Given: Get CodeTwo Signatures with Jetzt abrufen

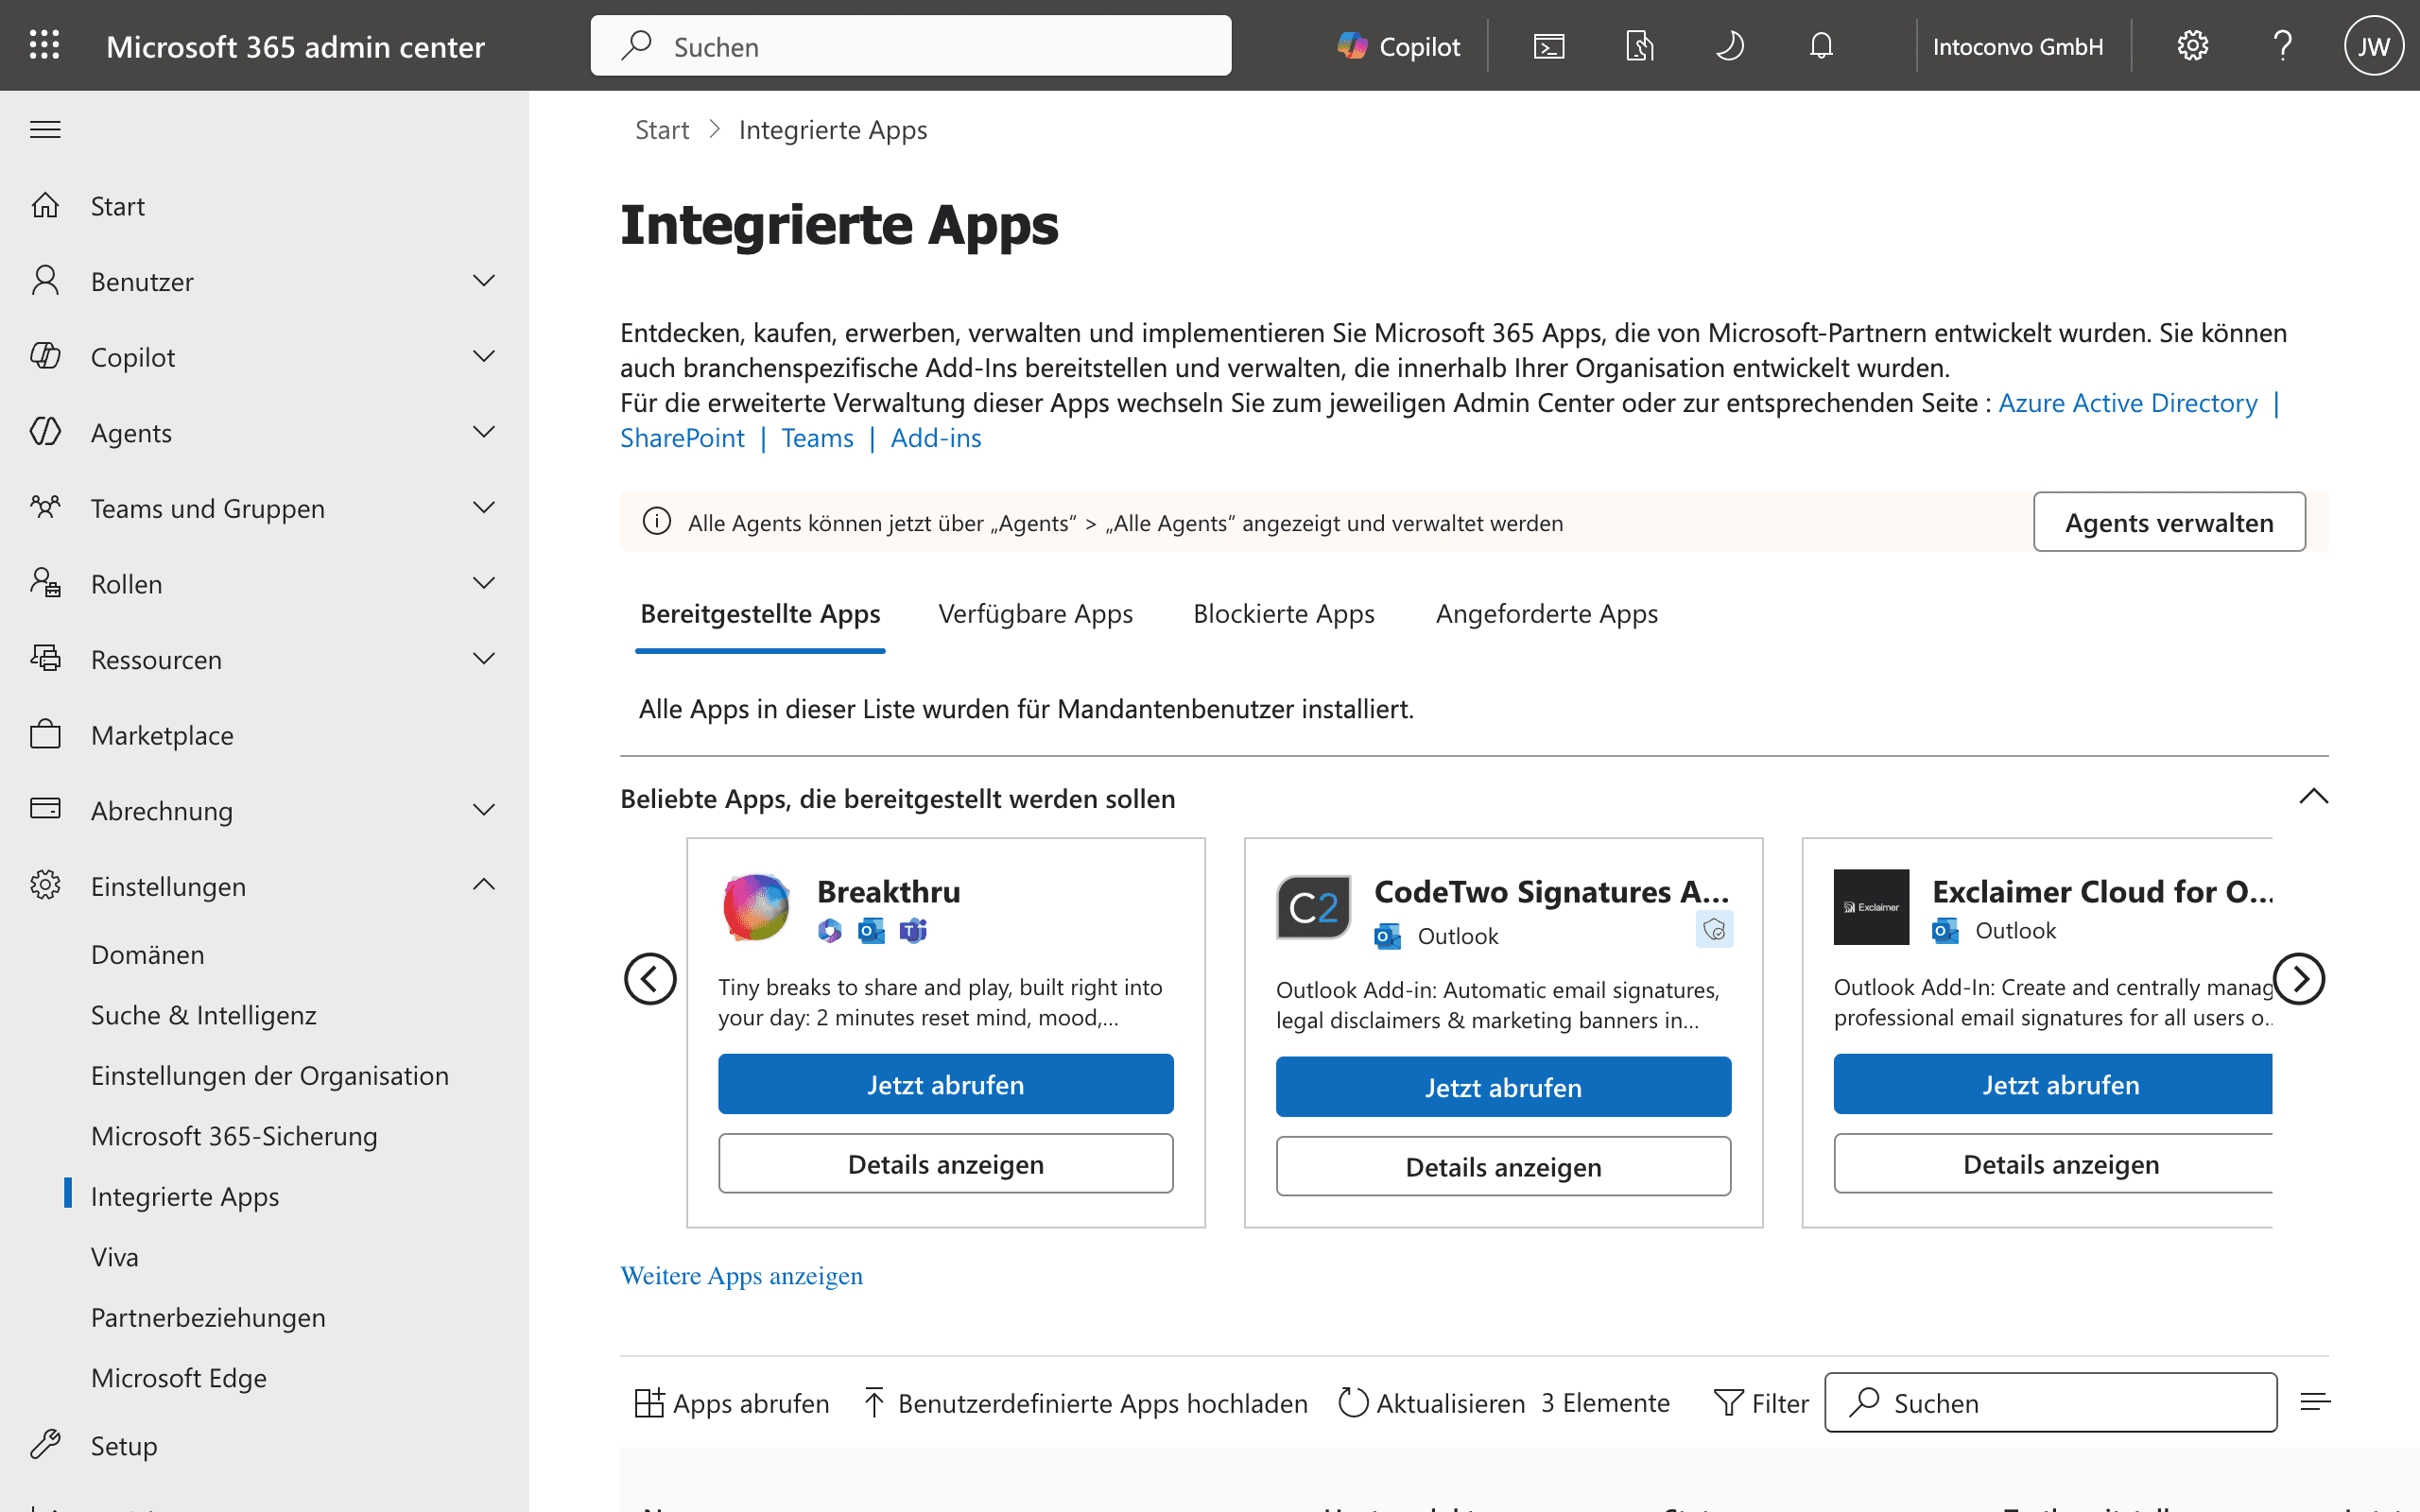Looking at the screenshot, I should [x=1503, y=1087].
